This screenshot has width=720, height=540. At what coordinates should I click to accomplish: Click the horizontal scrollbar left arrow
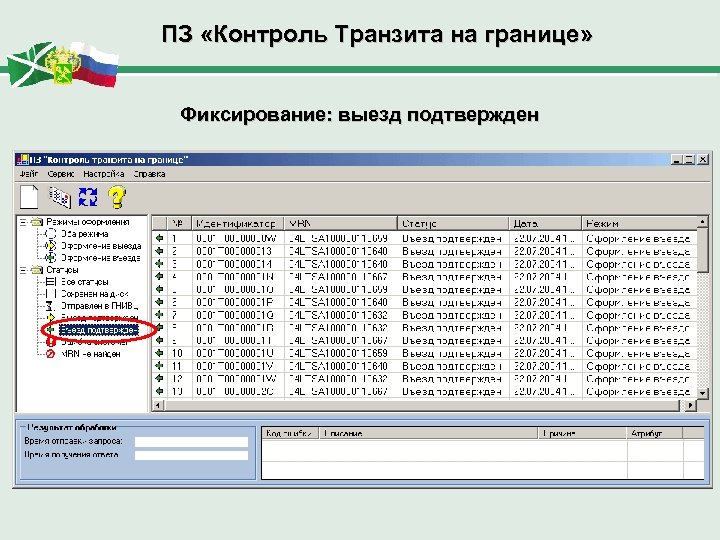pyautogui.click(x=158, y=405)
